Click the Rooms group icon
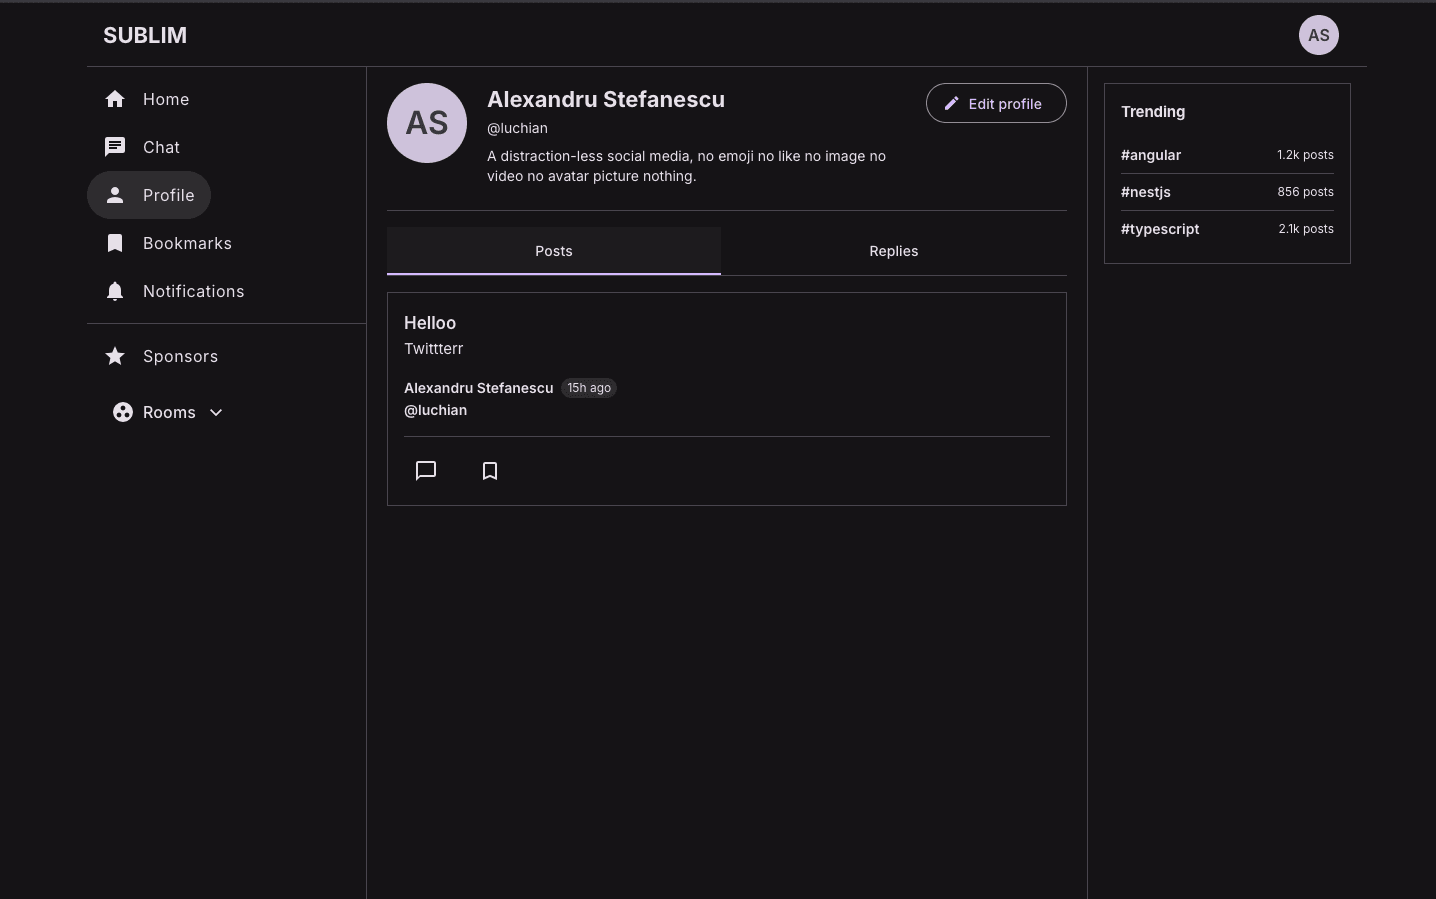Image resolution: width=1436 pixels, height=899 pixels. click(123, 412)
